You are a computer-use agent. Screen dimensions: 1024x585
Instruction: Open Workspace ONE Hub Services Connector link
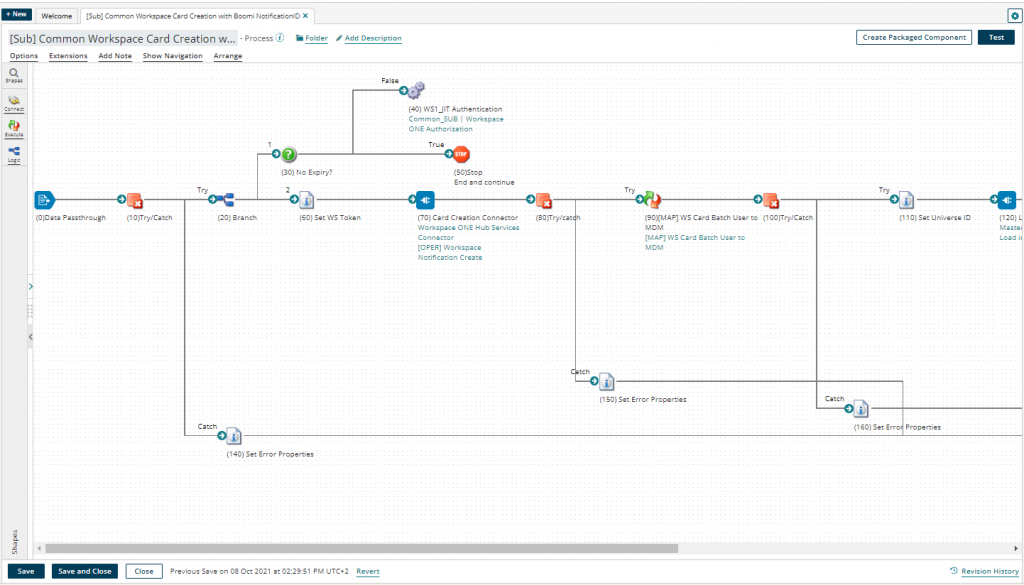pyautogui.click(x=468, y=232)
